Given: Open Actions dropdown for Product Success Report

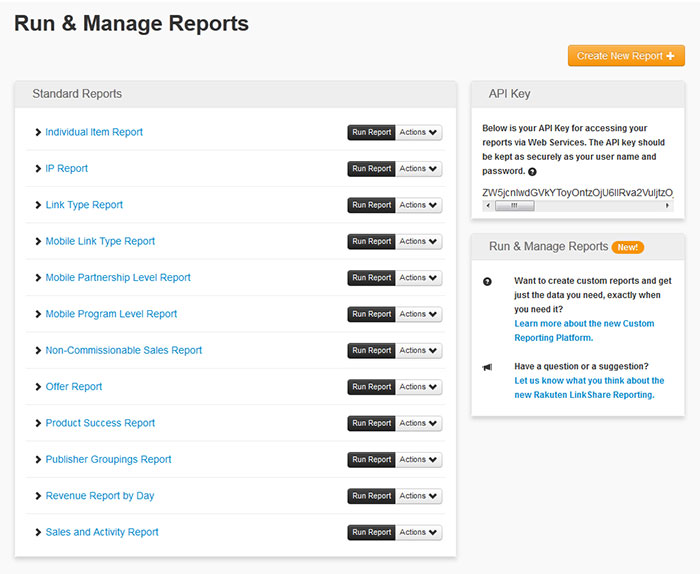Looking at the screenshot, I should [418, 423].
